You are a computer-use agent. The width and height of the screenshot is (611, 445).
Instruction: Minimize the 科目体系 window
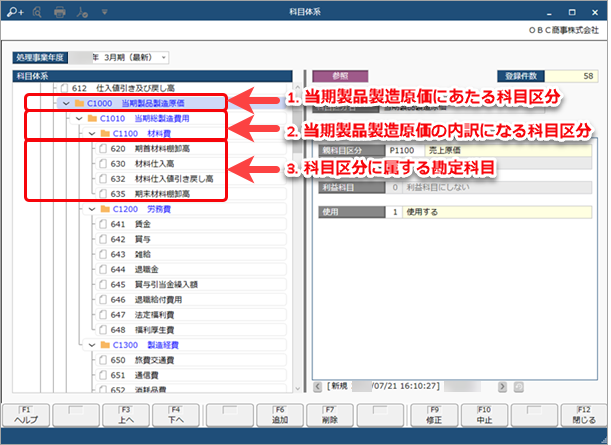pyautogui.click(x=549, y=12)
